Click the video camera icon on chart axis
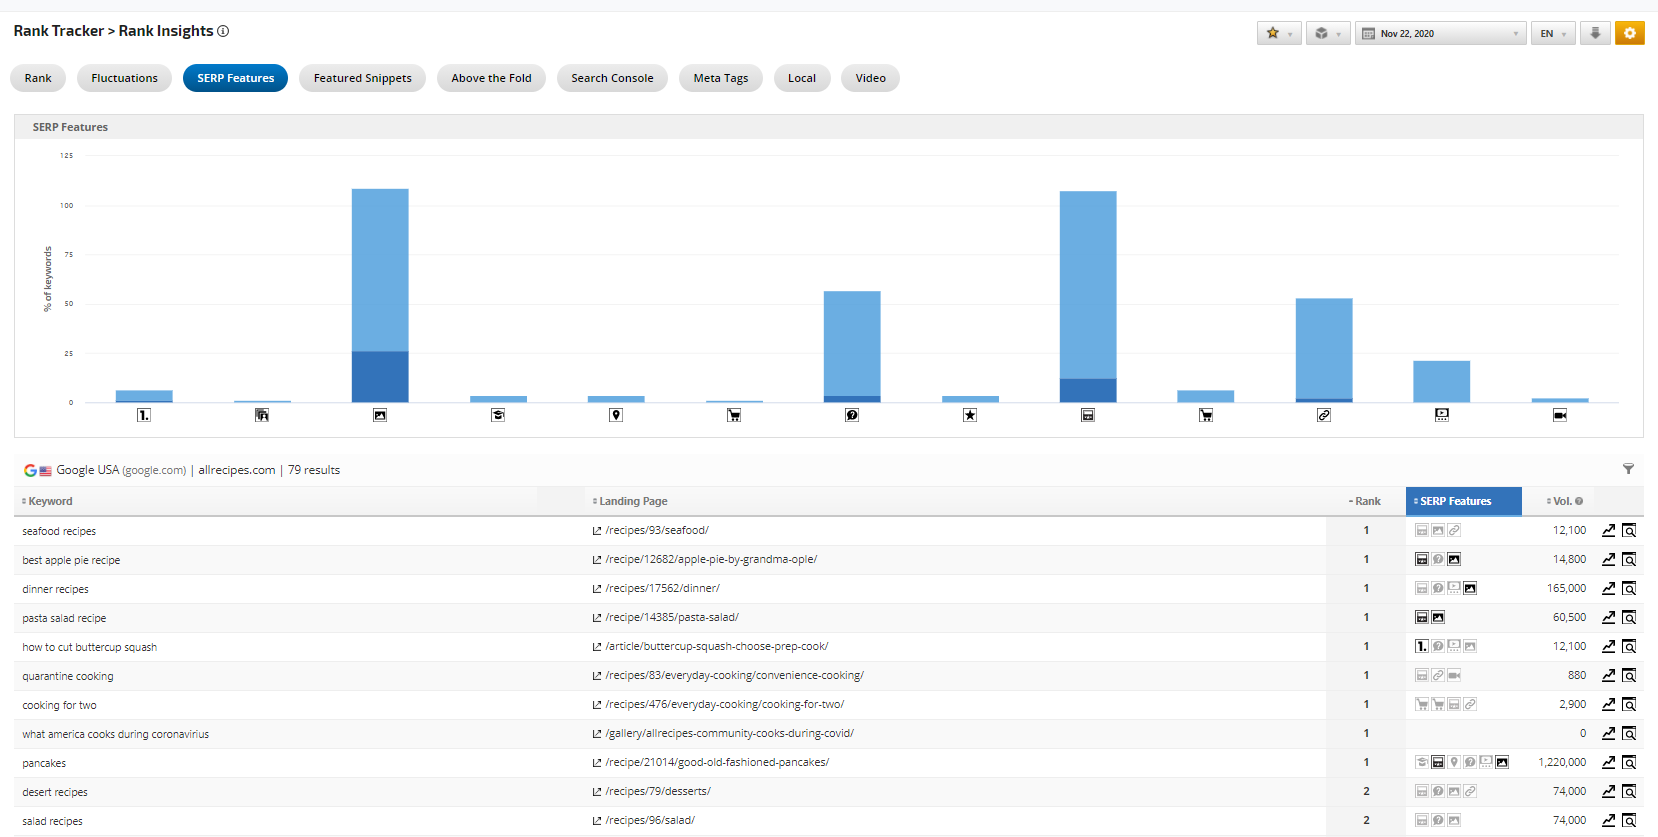Image resolution: width=1658 pixels, height=837 pixels. point(1559,415)
